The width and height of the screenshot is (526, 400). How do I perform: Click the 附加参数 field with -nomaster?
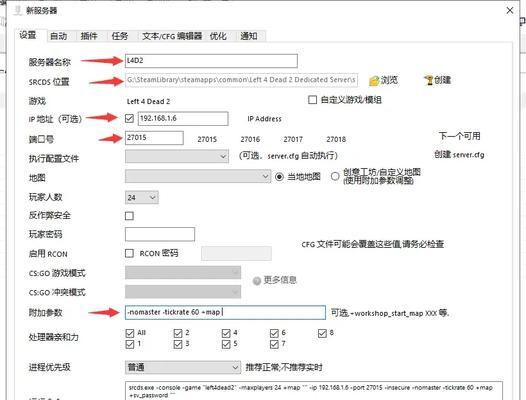(225, 312)
